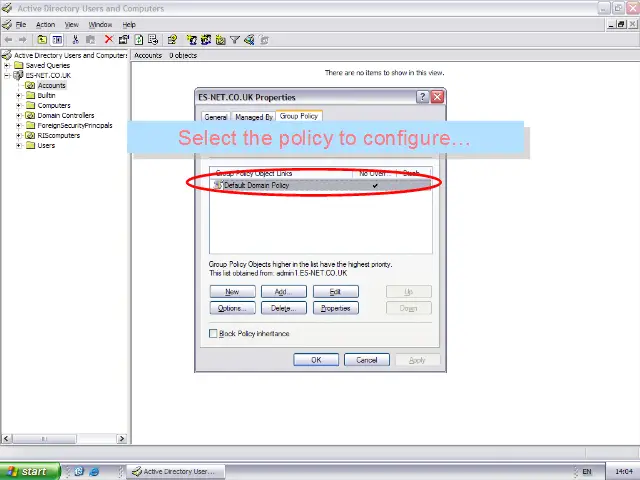Click tree pane scroll right arrow
Viewport: 640px width, 480px height.
(x=121, y=439)
